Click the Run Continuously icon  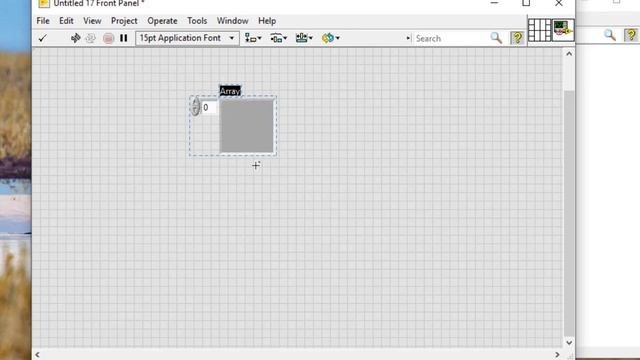point(76,38)
